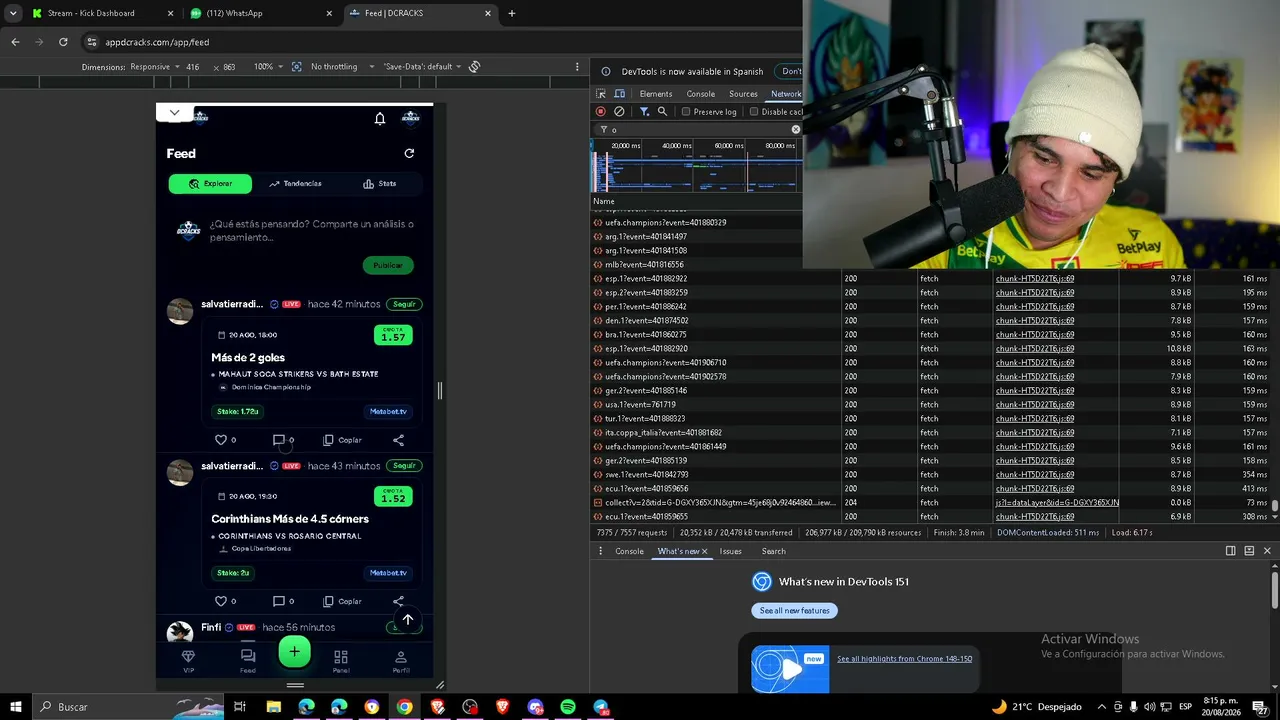The width and height of the screenshot is (1280, 720).
Task: Clear the network log
Action: 619,112
